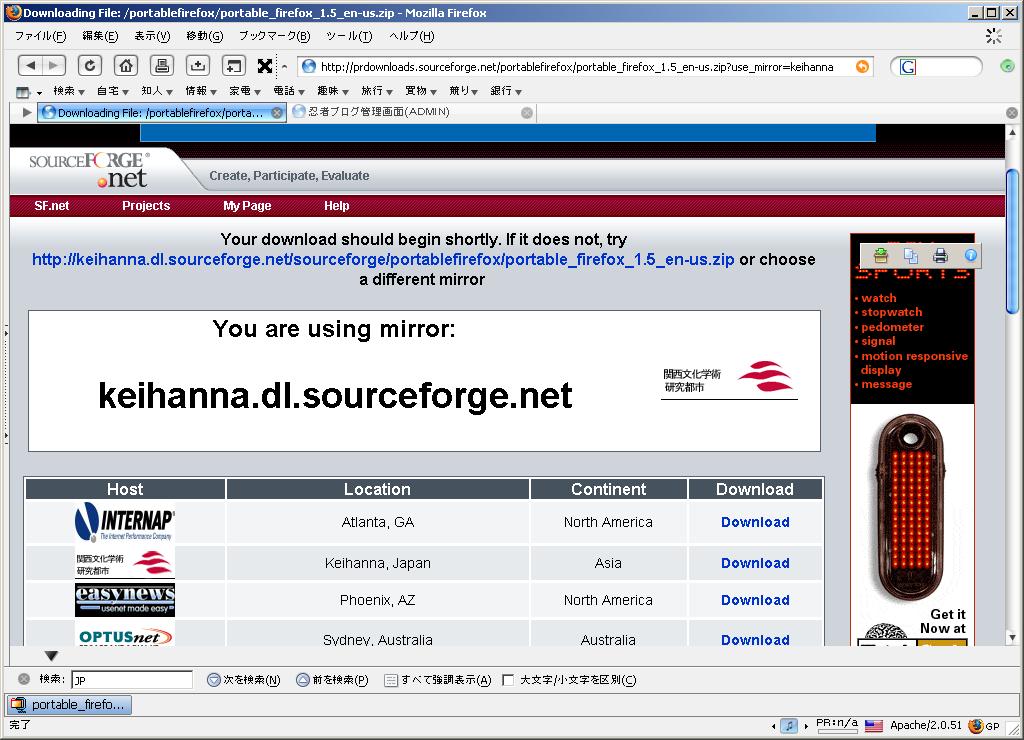The image size is (1024, 740).
Task: Click the green icon at toolbar right edge
Action: 1007,66
